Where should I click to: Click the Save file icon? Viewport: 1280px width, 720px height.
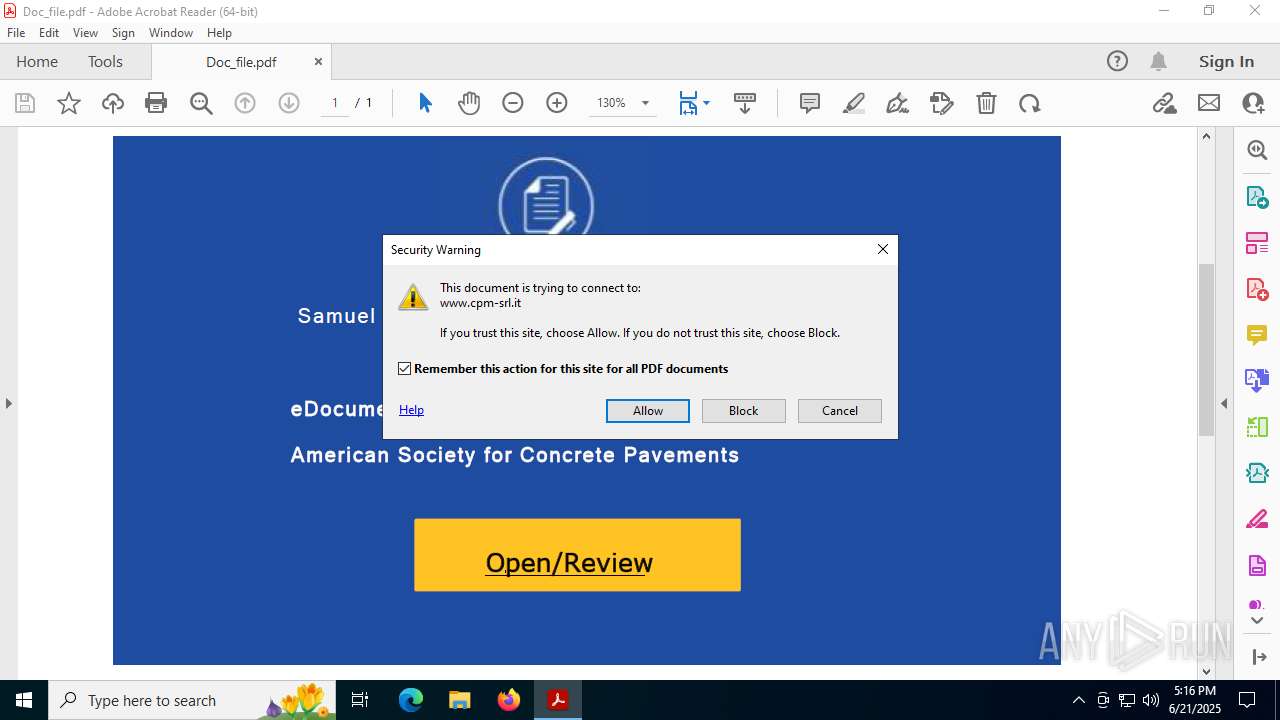pyautogui.click(x=25, y=103)
